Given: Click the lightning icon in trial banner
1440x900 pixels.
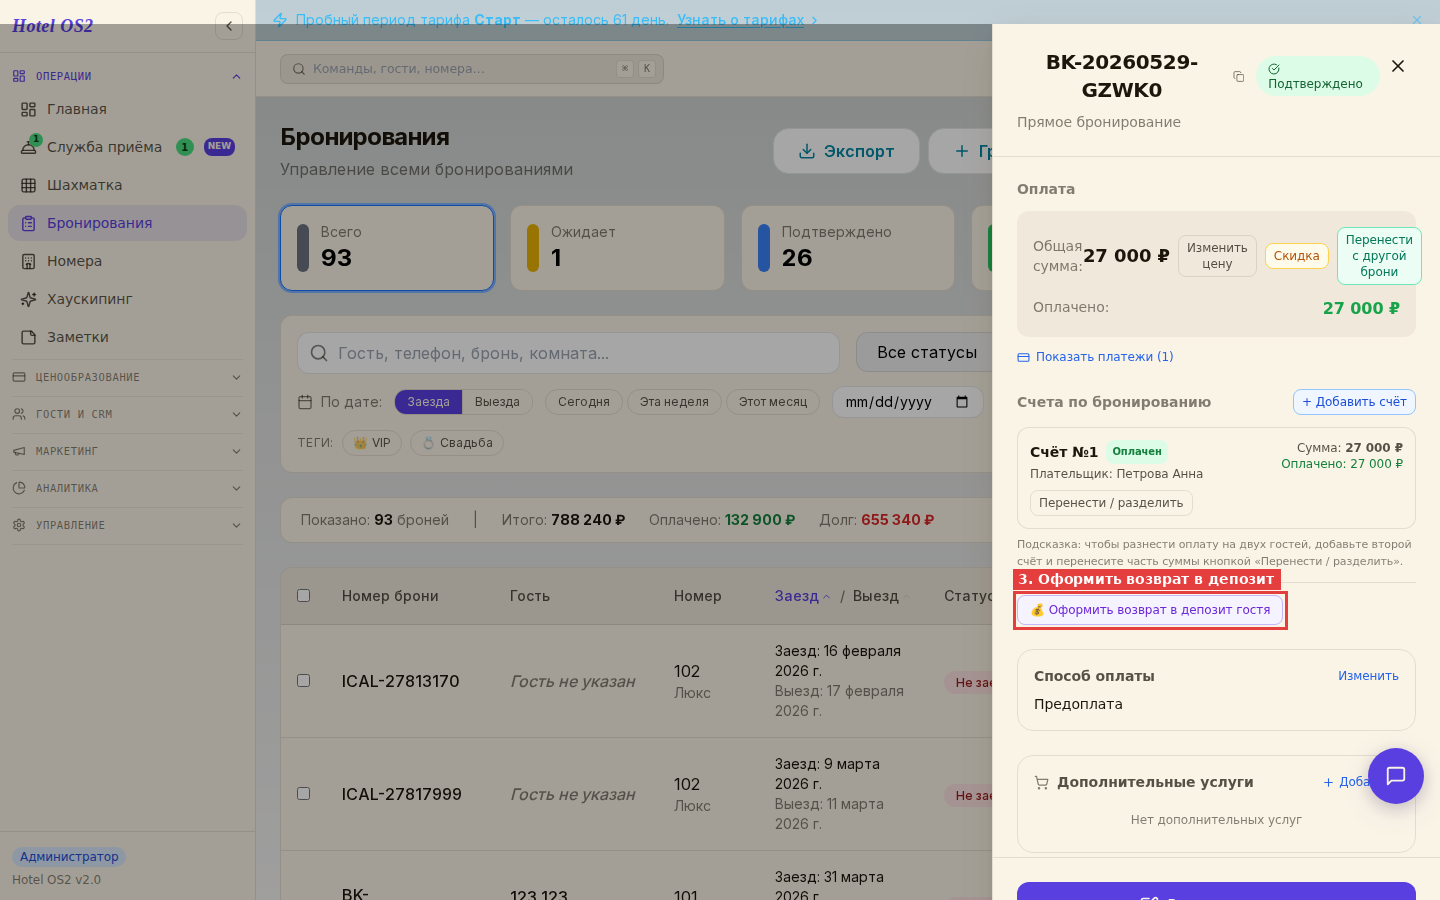Looking at the screenshot, I should click(x=280, y=20).
